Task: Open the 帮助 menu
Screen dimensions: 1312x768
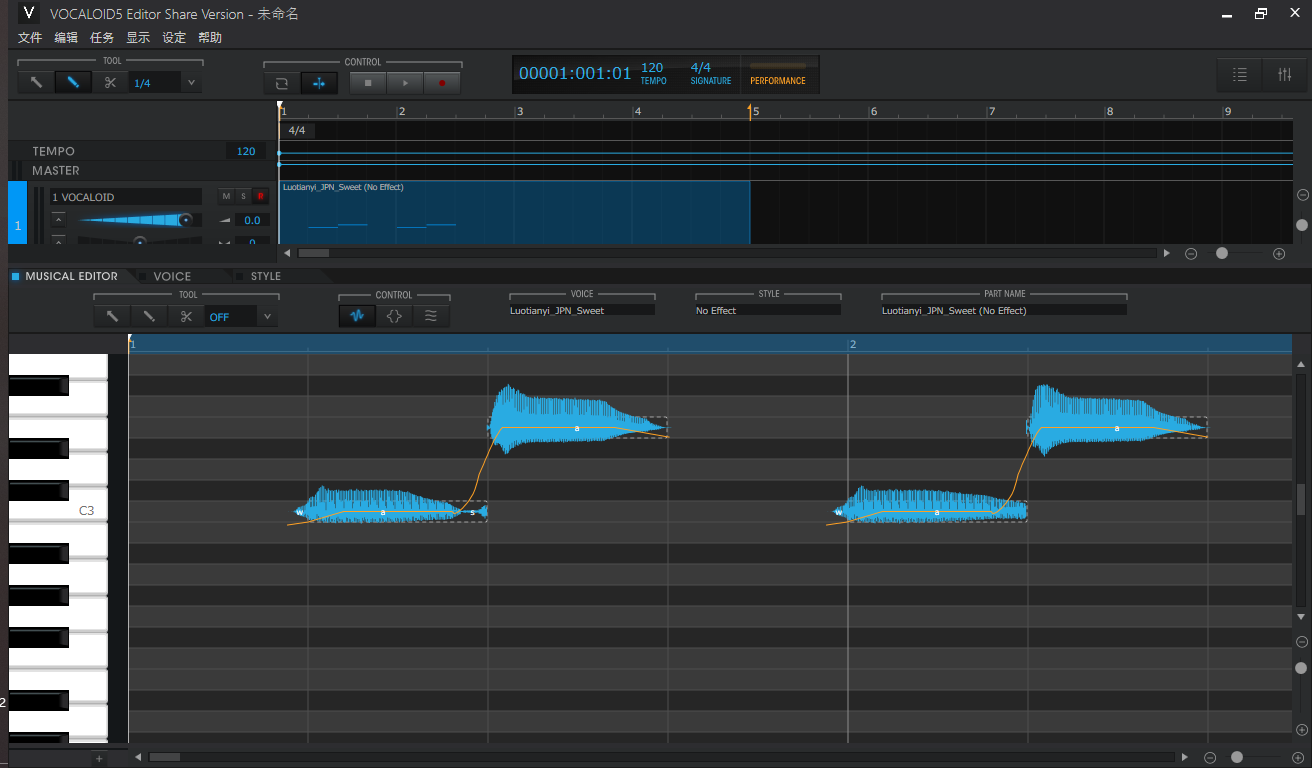Action: pos(210,38)
